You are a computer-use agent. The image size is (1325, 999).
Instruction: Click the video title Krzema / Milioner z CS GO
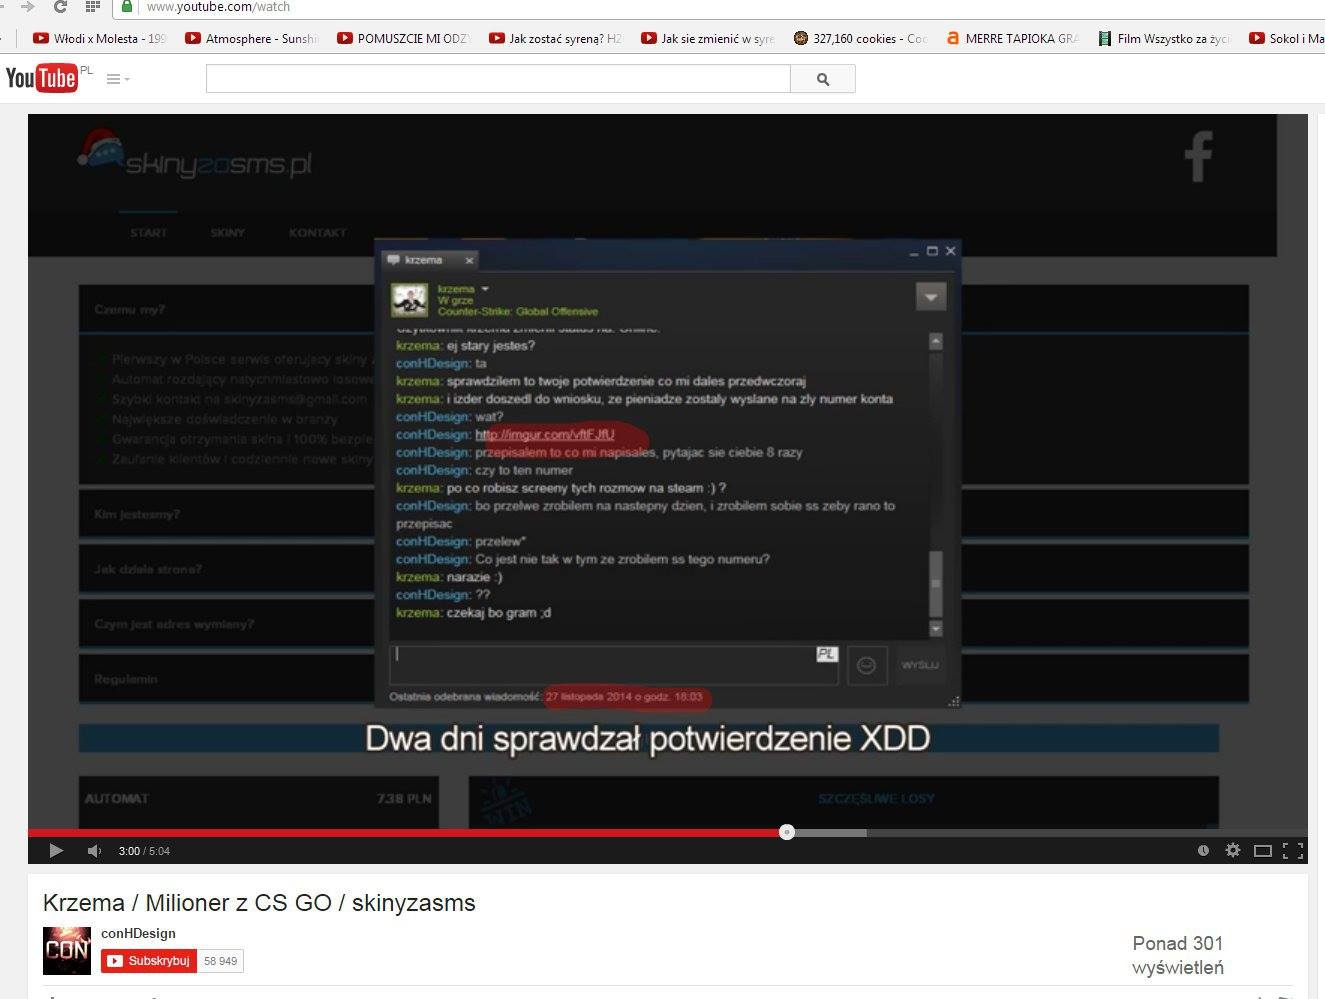click(x=259, y=903)
